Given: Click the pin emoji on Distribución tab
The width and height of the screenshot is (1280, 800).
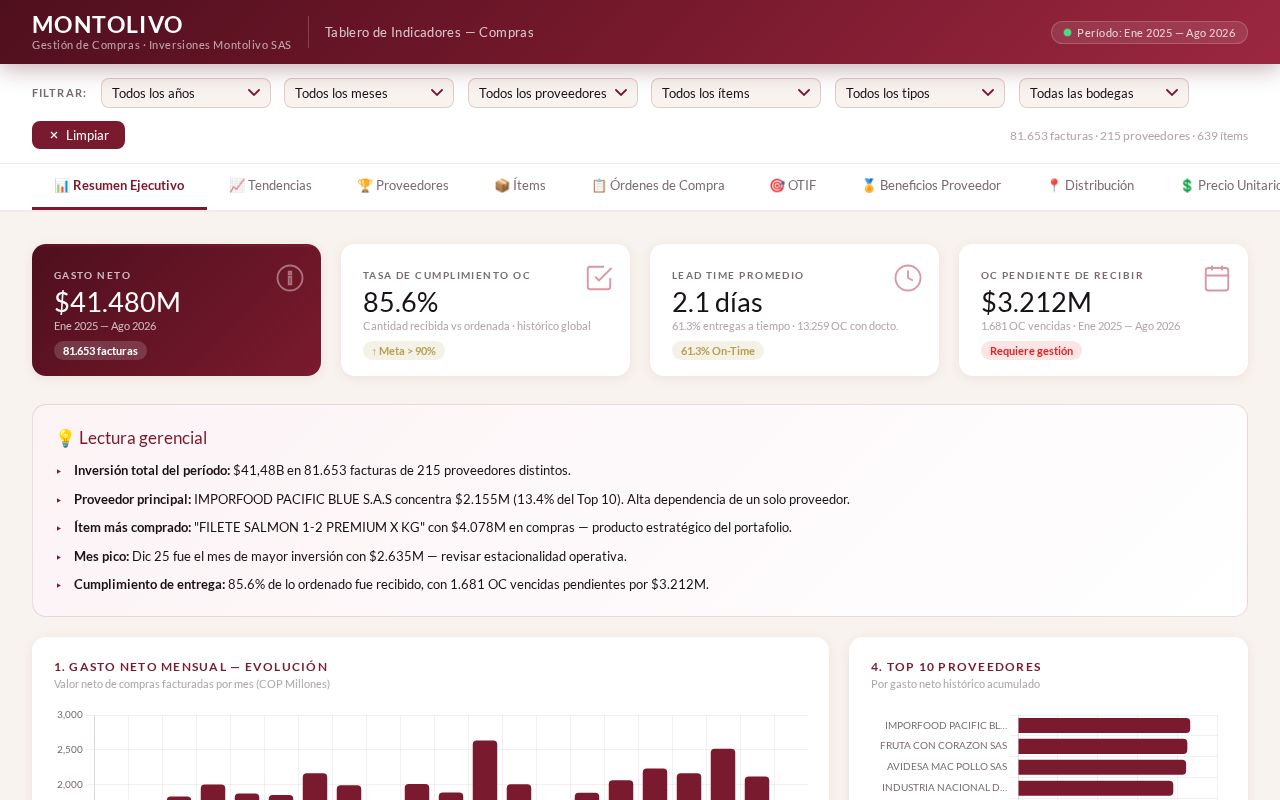Looking at the screenshot, I should coord(1054,186).
